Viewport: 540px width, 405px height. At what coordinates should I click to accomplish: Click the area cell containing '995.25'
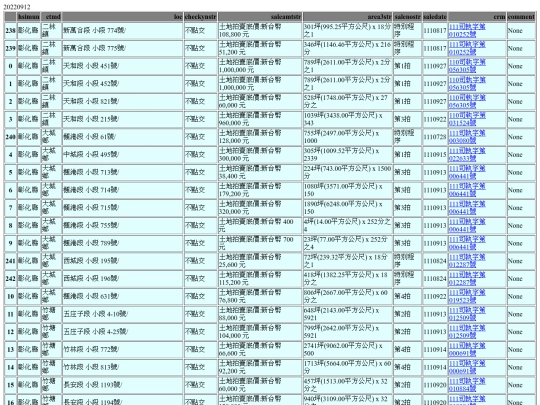(x=347, y=30)
